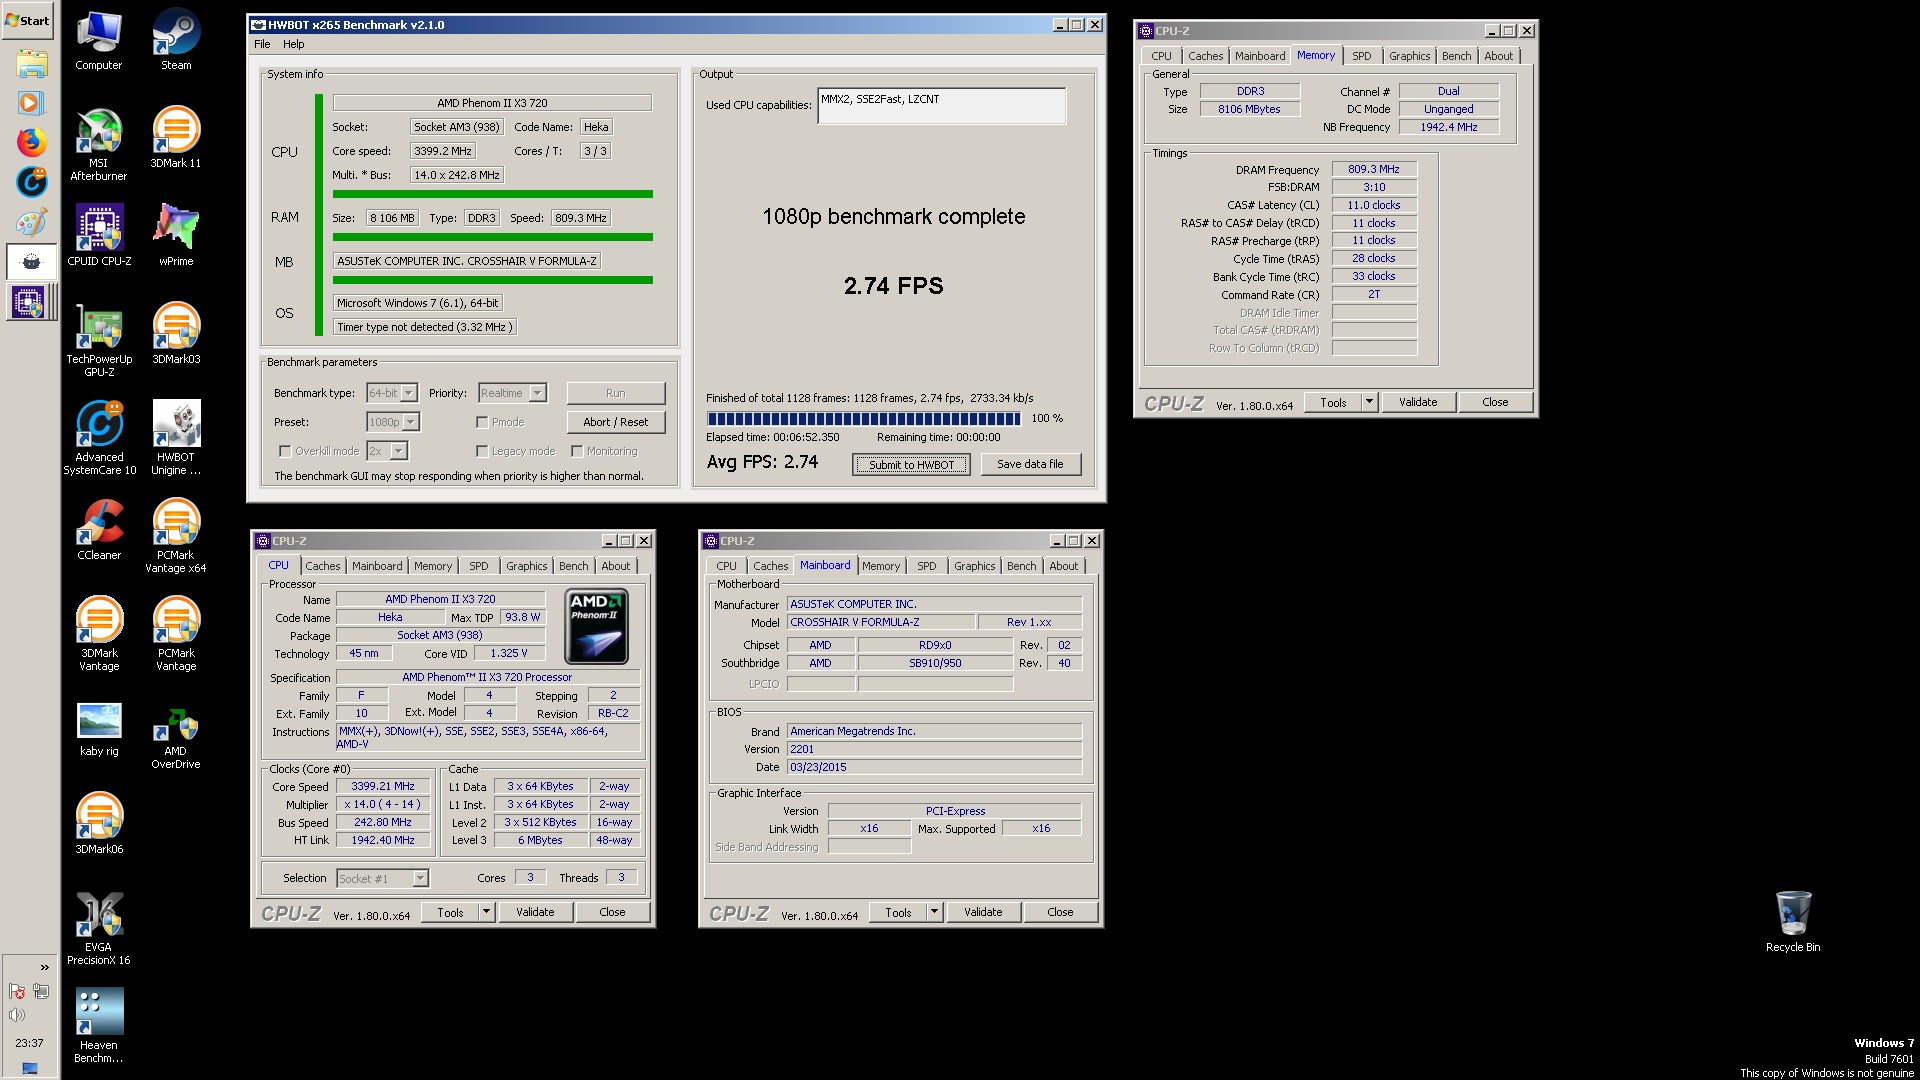Open the Recycle Bin

1793,922
